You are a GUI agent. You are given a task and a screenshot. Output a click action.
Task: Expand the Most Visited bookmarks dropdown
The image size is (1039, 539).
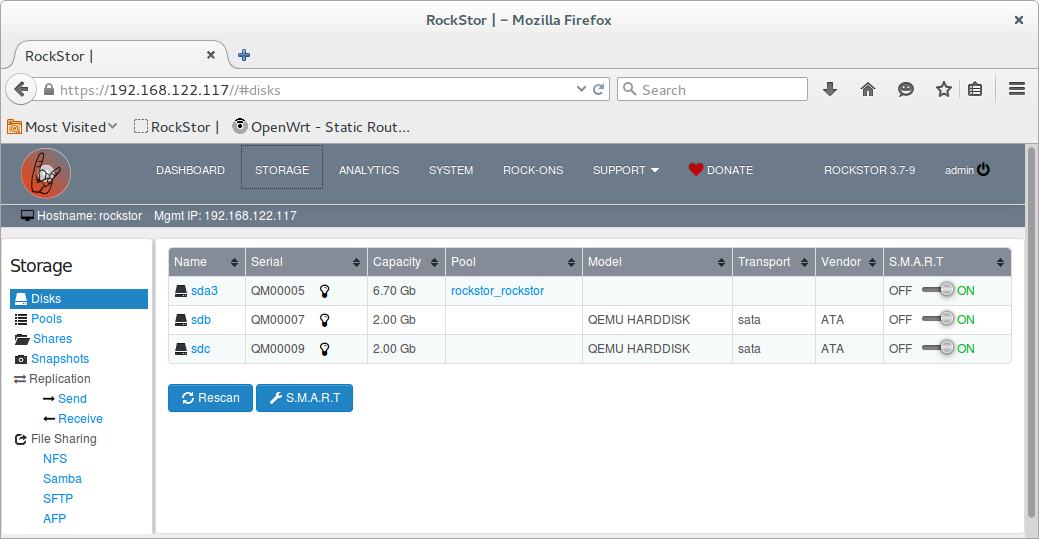click(x=113, y=126)
